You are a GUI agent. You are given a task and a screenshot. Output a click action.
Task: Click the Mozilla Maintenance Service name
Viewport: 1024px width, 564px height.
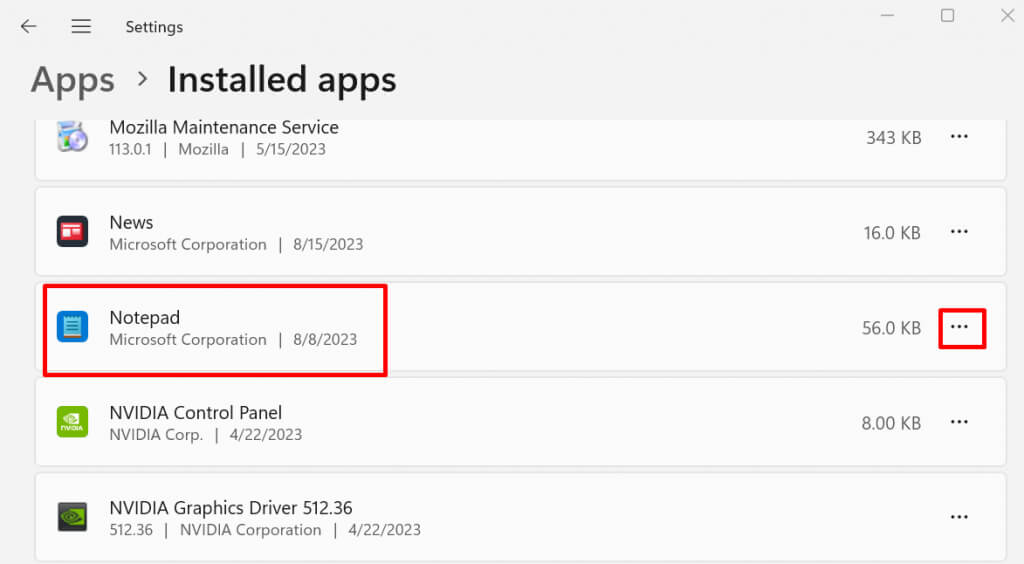[224, 128]
